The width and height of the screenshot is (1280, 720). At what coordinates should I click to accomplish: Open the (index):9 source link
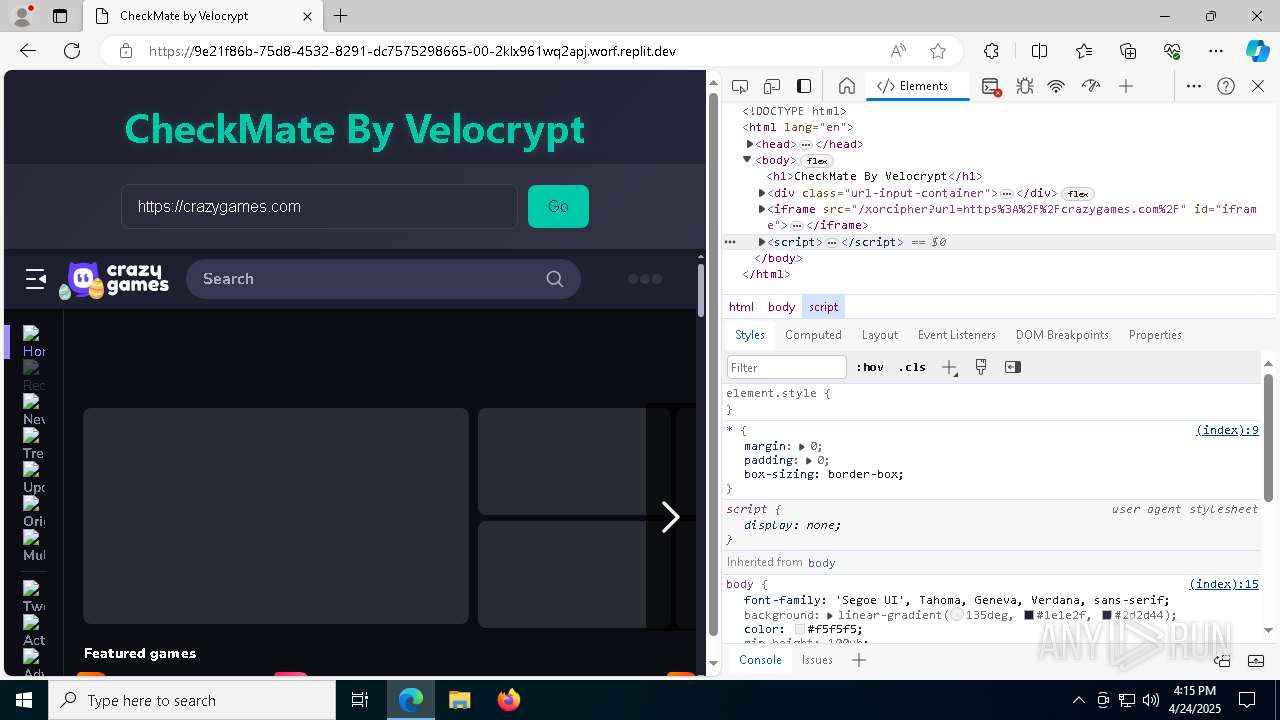pos(1227,430)
